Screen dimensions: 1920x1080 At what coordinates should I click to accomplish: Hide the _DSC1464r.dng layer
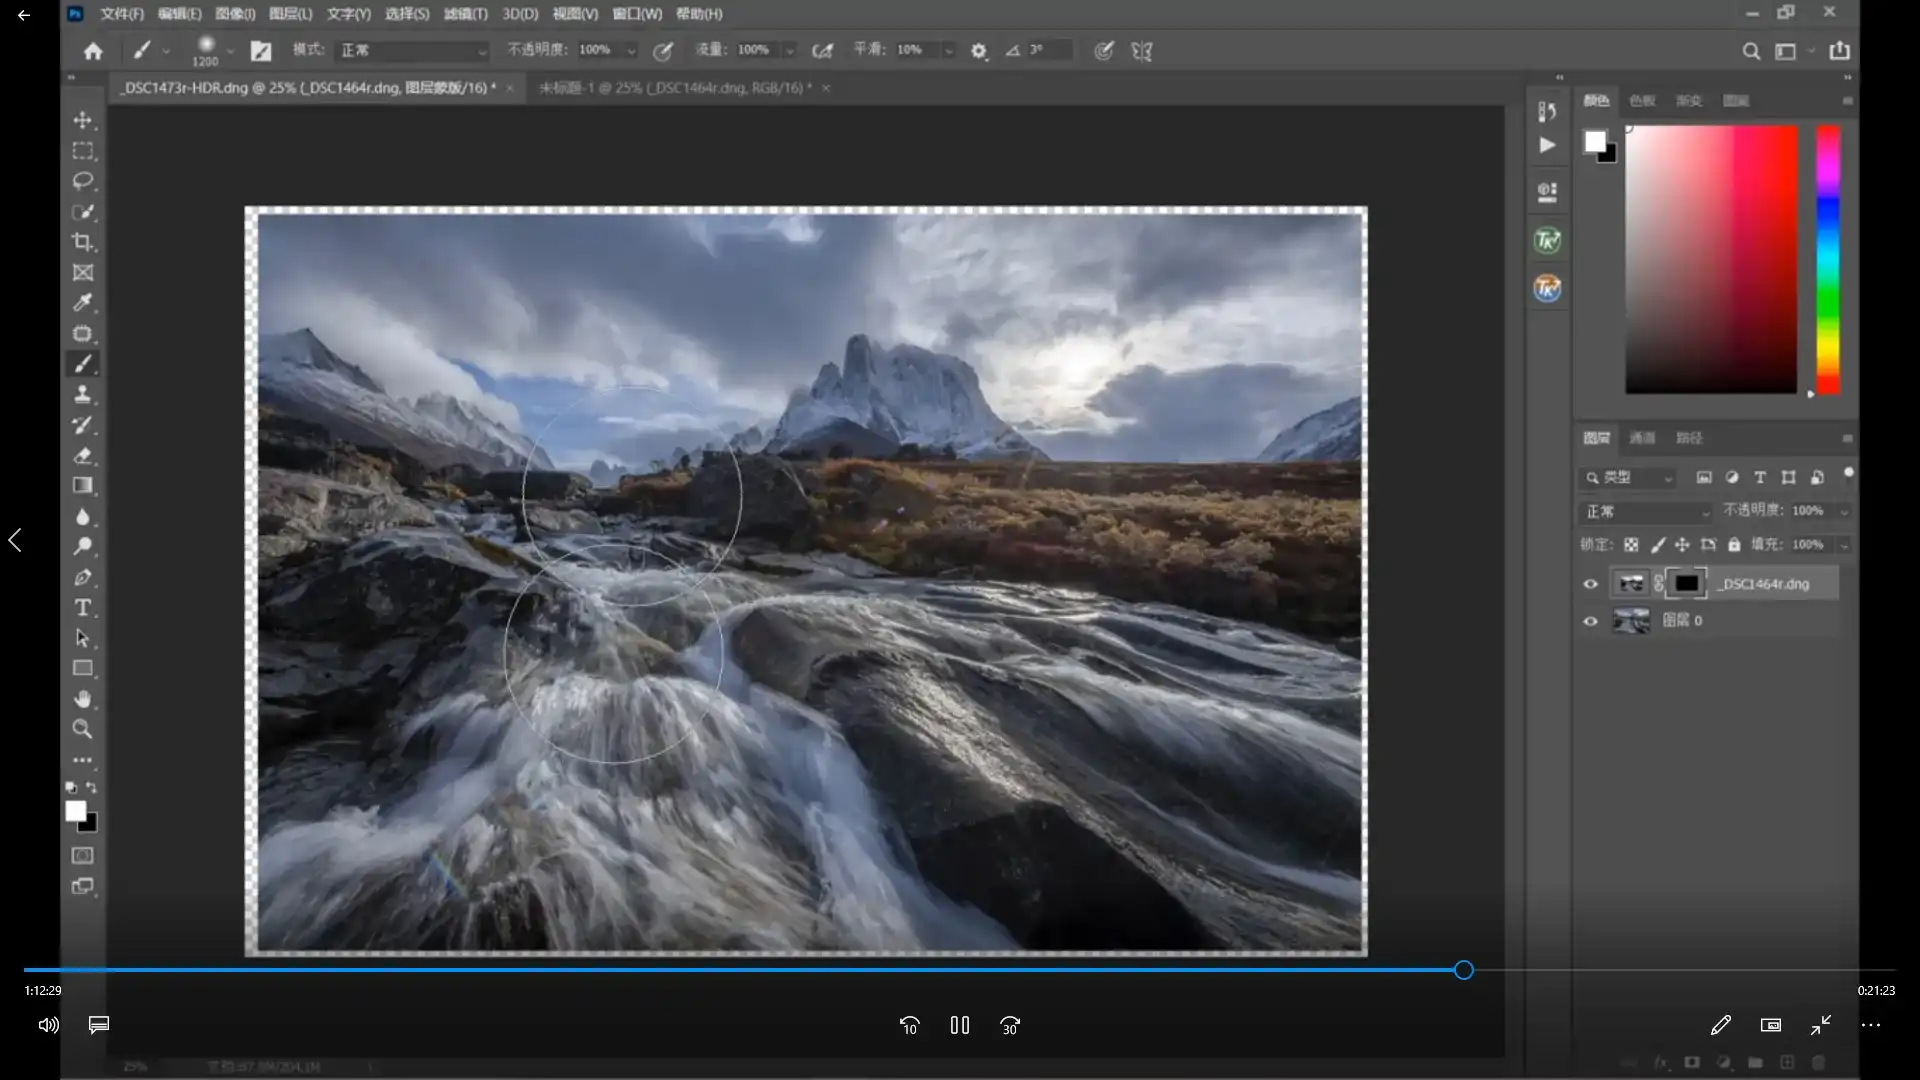click(1590, 584)
